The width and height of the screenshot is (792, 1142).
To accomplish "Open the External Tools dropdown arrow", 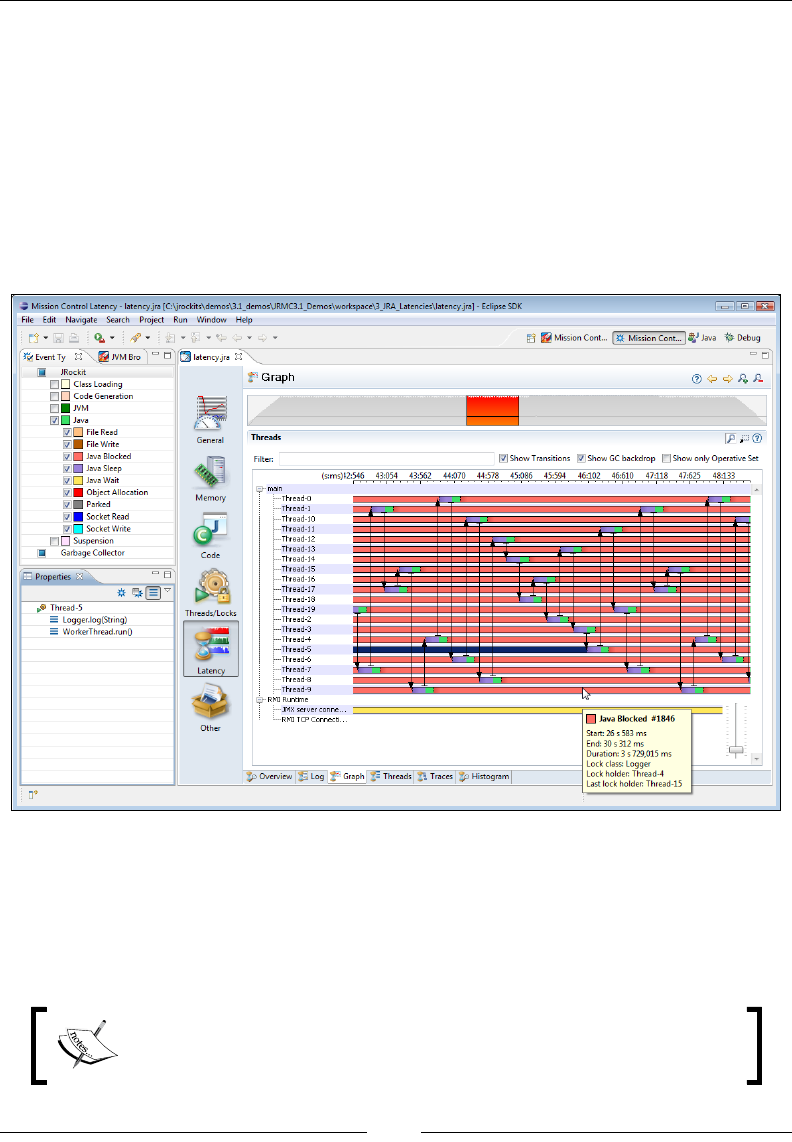I will [147, 338].
